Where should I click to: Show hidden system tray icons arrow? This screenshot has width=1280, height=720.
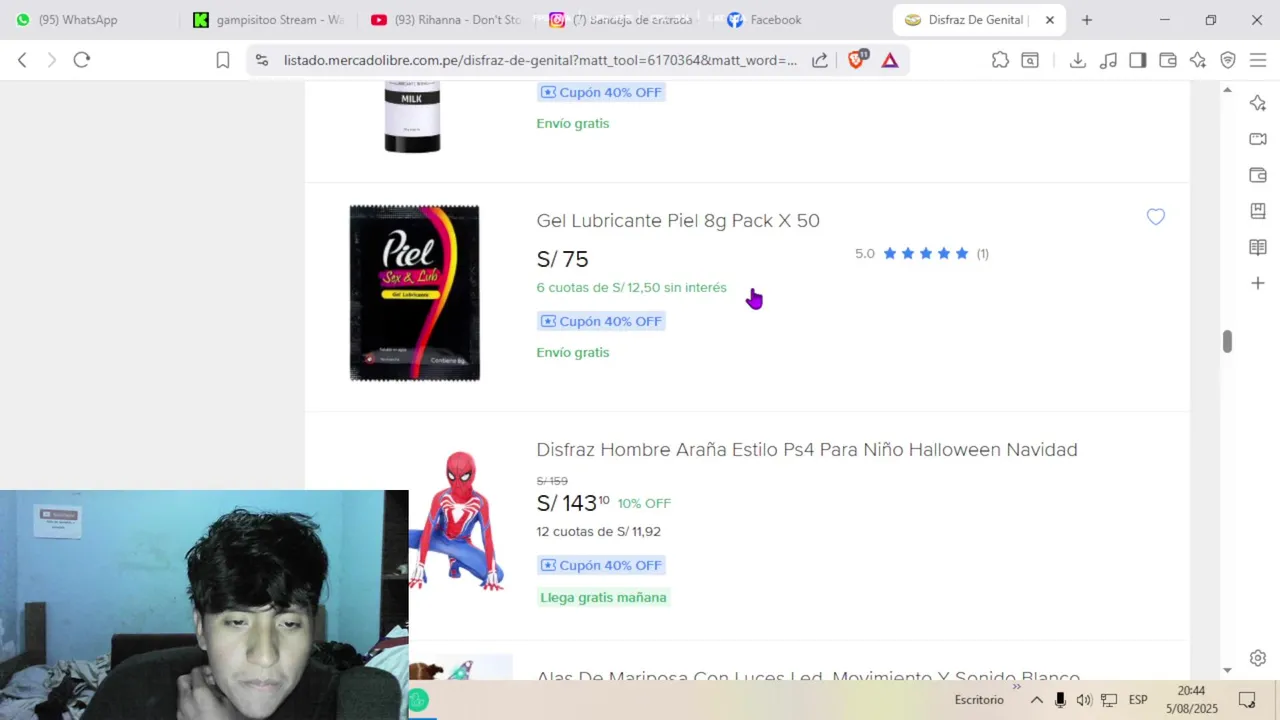(1037, 700)
